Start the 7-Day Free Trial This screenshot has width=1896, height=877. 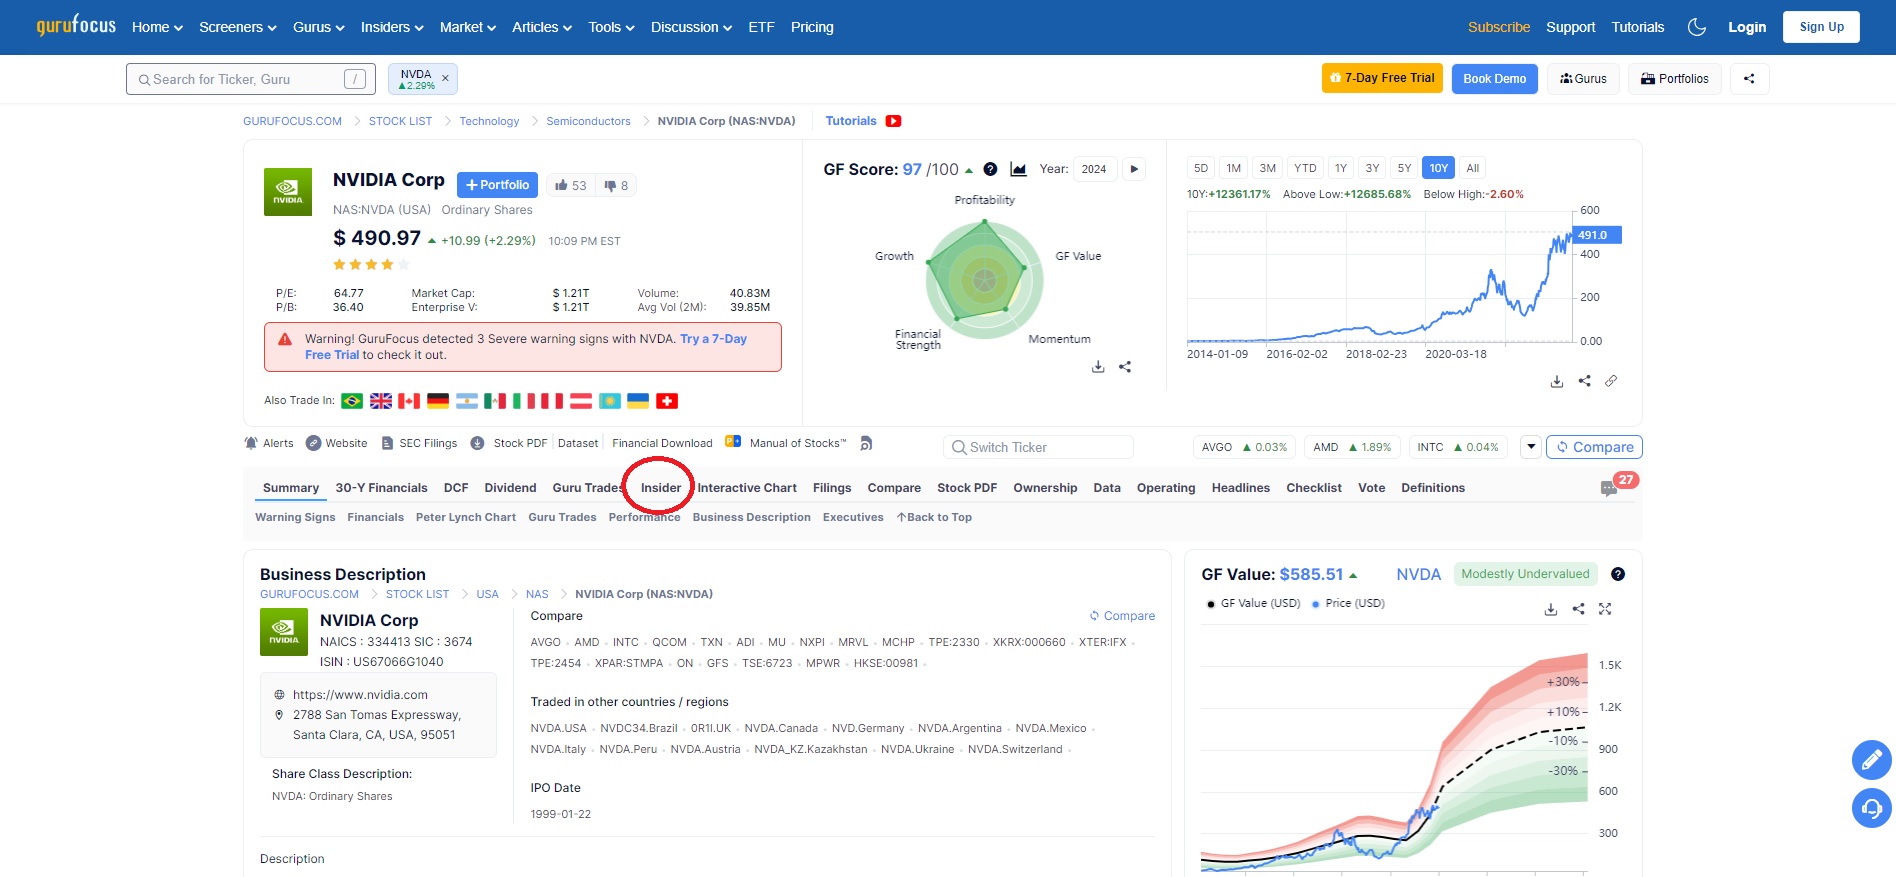pos(1382,78)
